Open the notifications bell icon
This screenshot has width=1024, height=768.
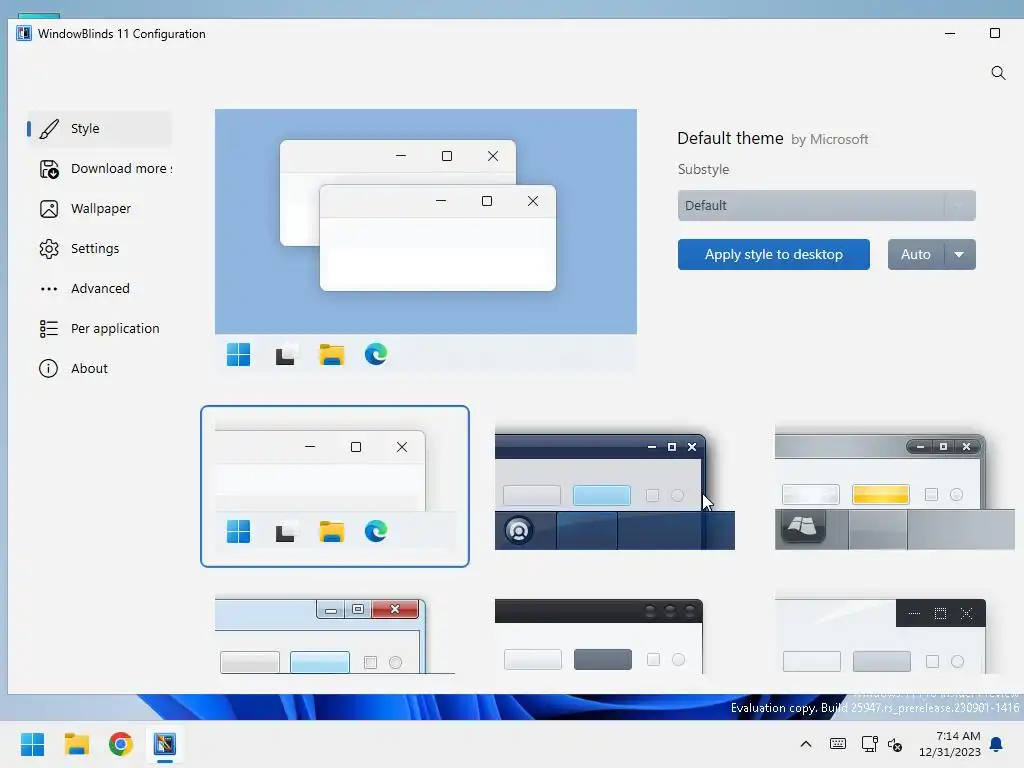click(x=997, y=744)
